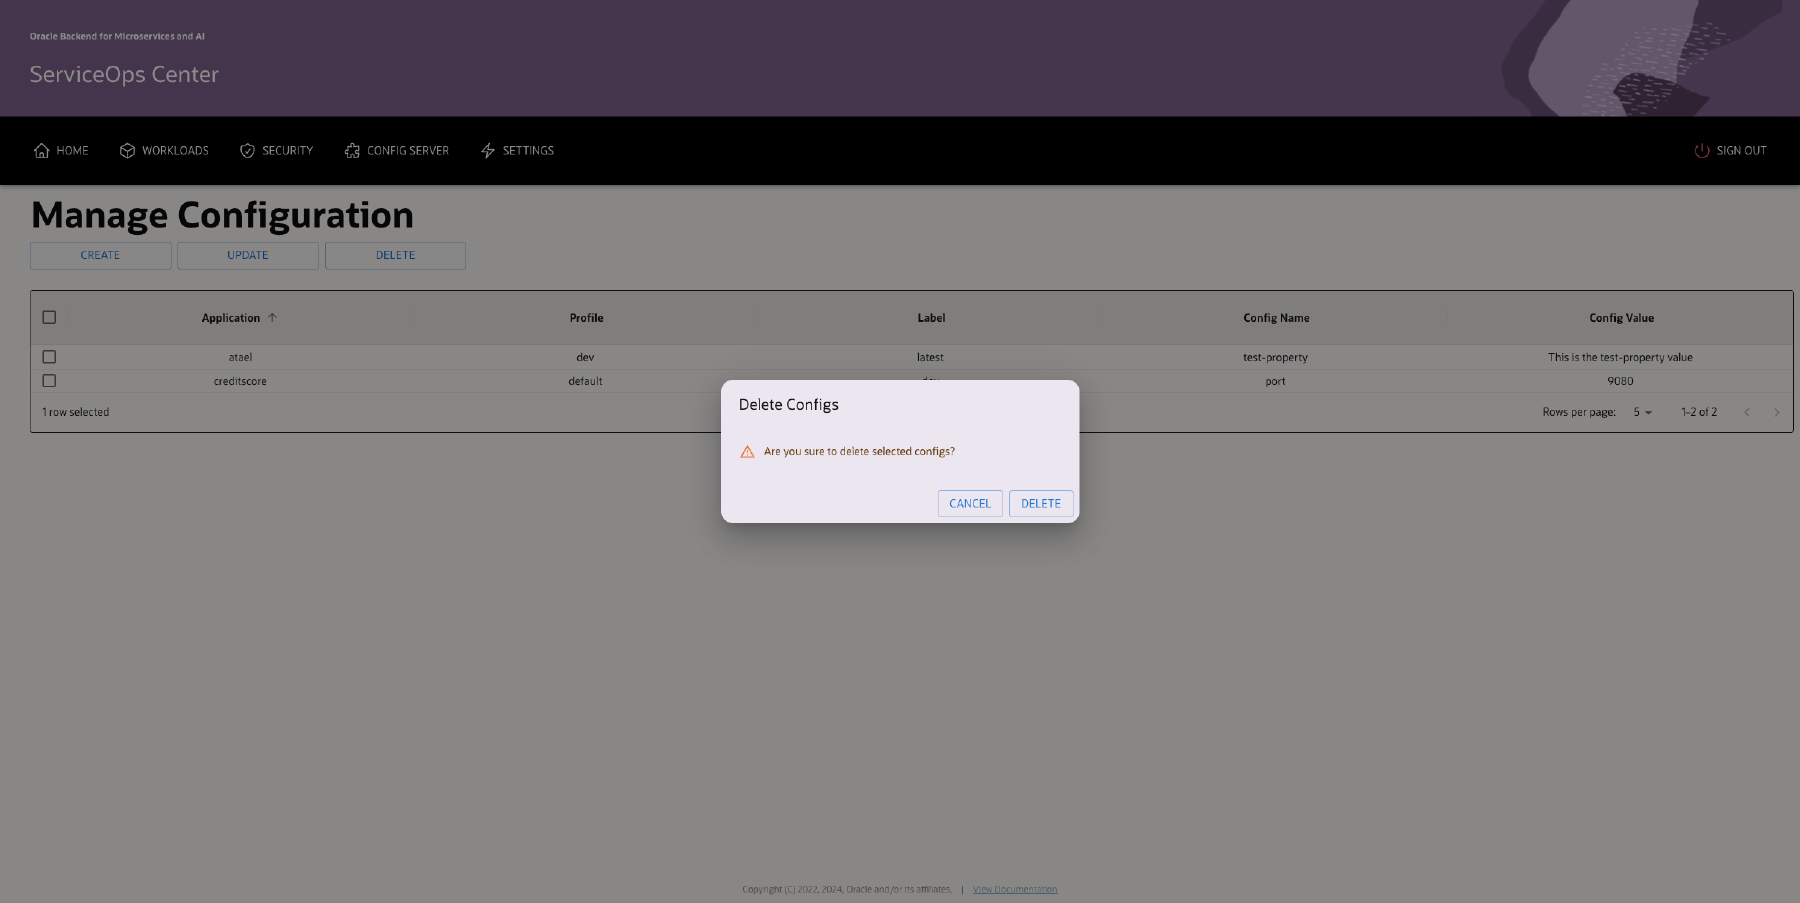Click the previous page chevron in pagination

pyautogui.click(x=1747, y=411)
